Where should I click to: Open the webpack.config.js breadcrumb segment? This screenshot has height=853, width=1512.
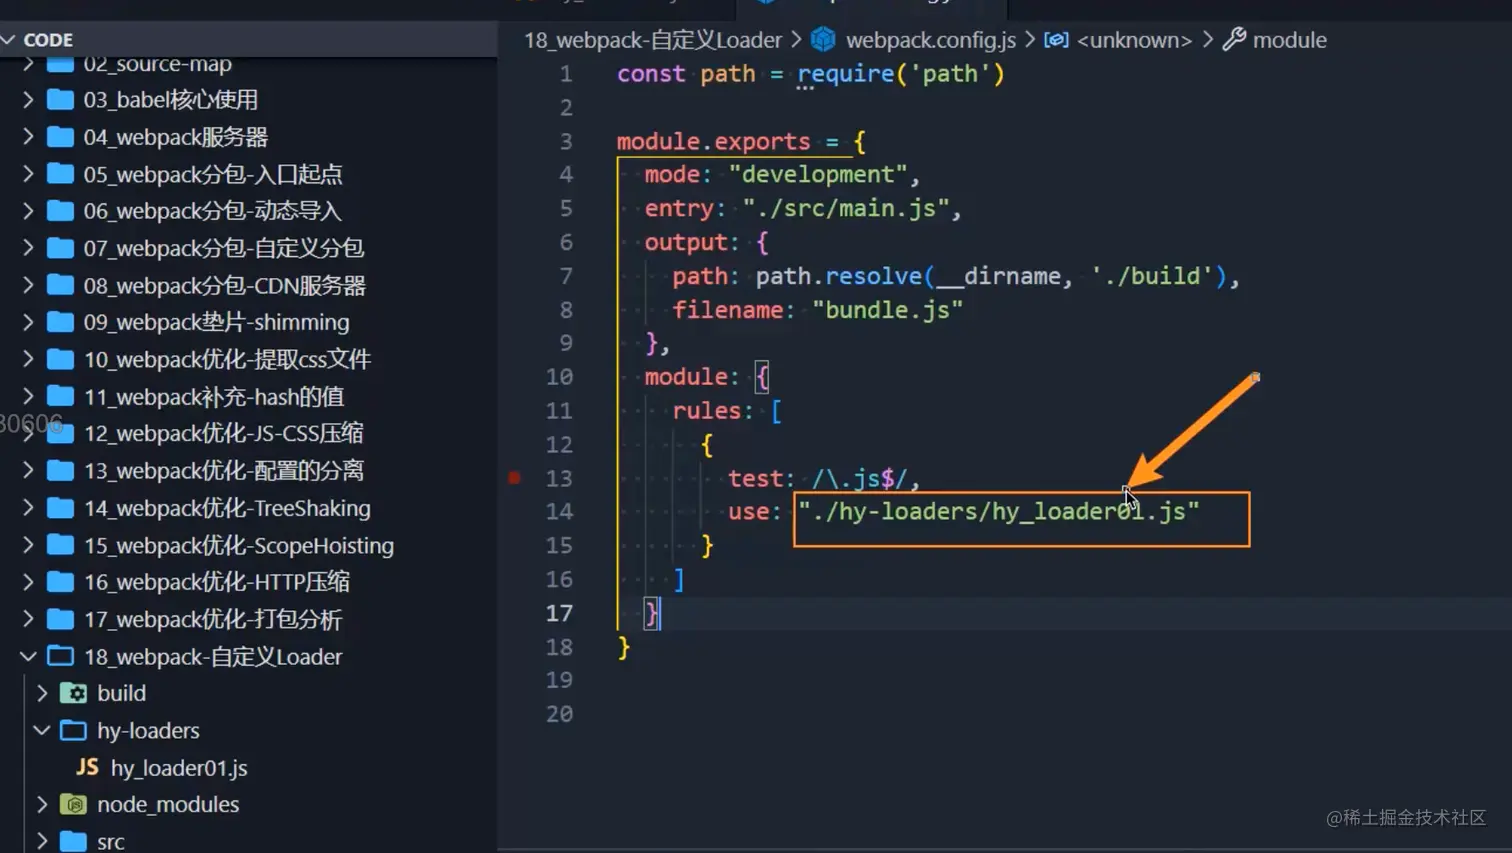(931, 40)
